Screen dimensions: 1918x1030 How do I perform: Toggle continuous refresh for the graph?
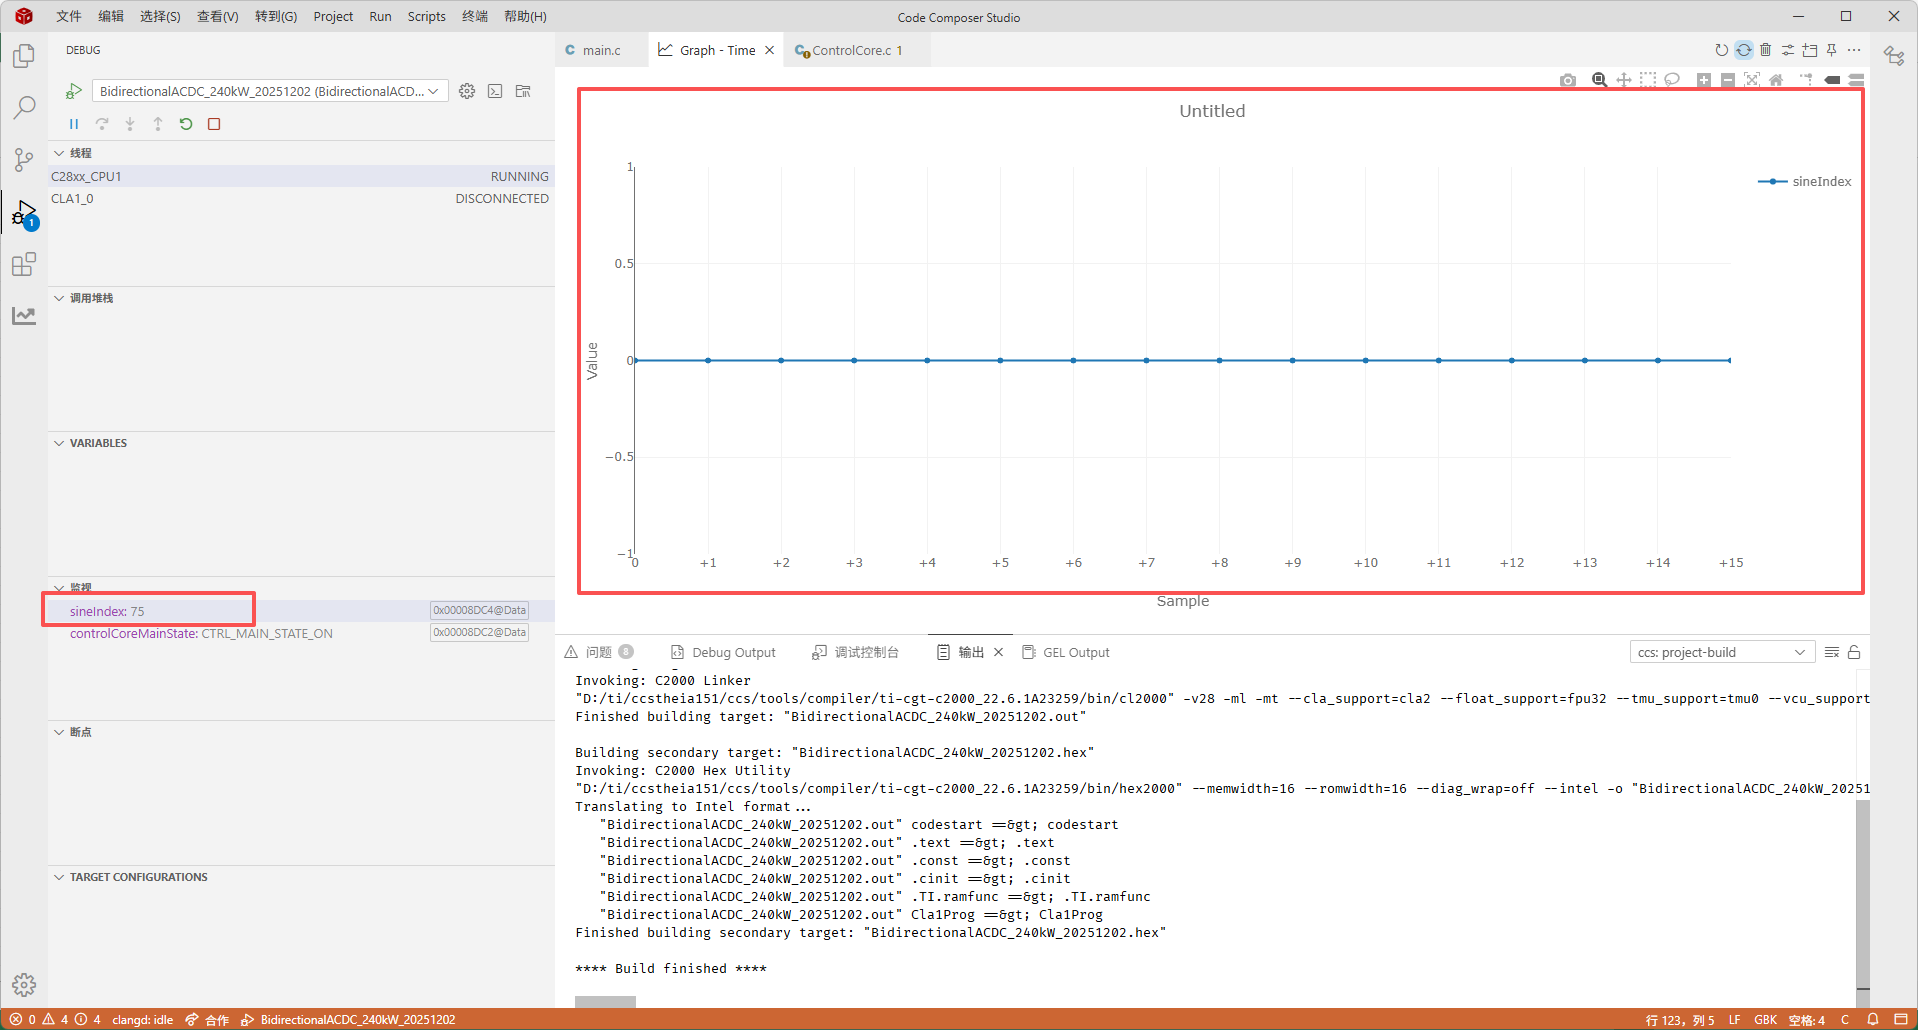pos(1744,50)
